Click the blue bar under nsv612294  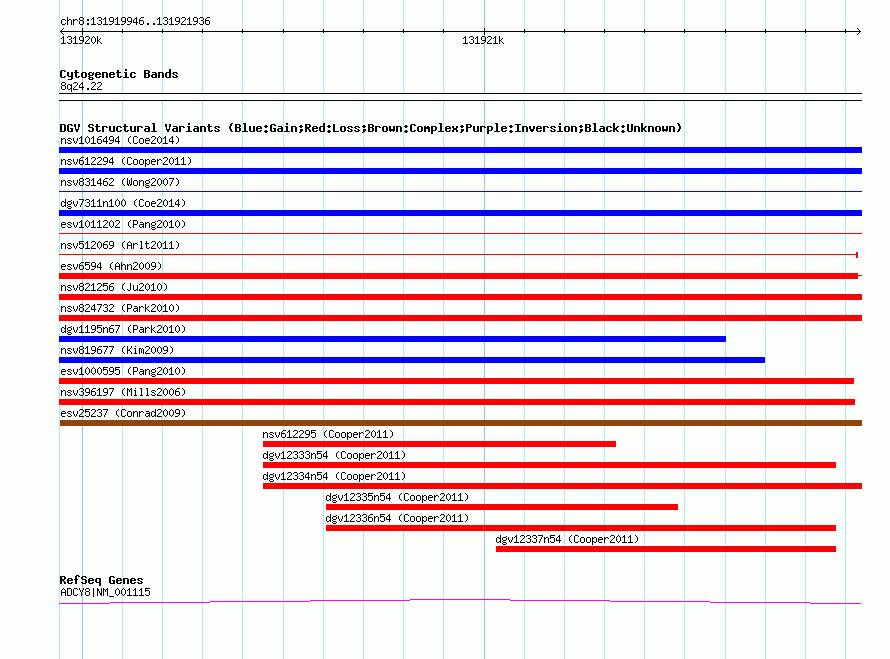tap(460, 171)
